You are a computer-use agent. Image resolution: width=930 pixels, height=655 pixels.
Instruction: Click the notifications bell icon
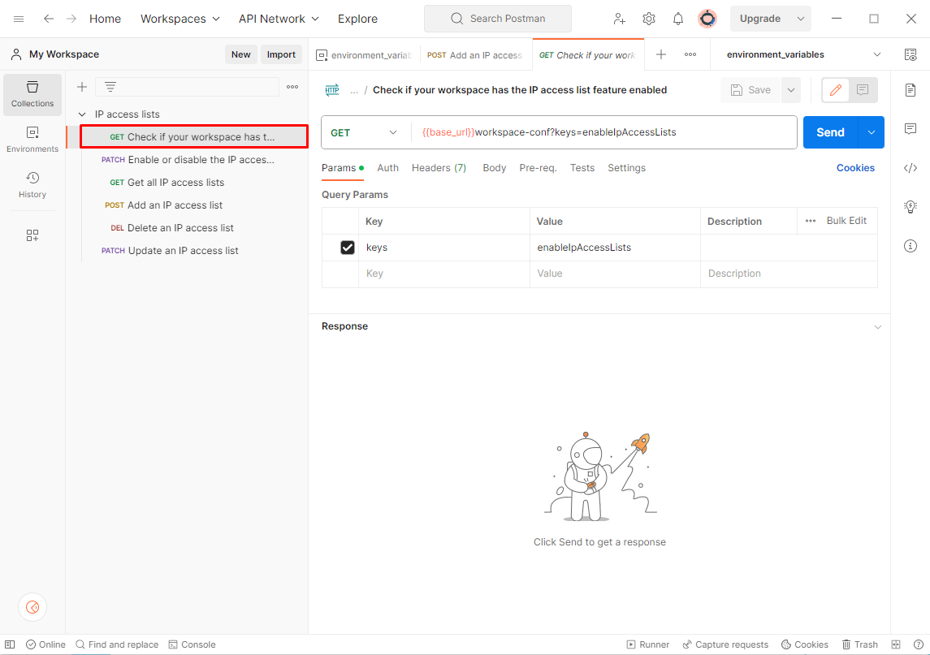coord(678,19)
